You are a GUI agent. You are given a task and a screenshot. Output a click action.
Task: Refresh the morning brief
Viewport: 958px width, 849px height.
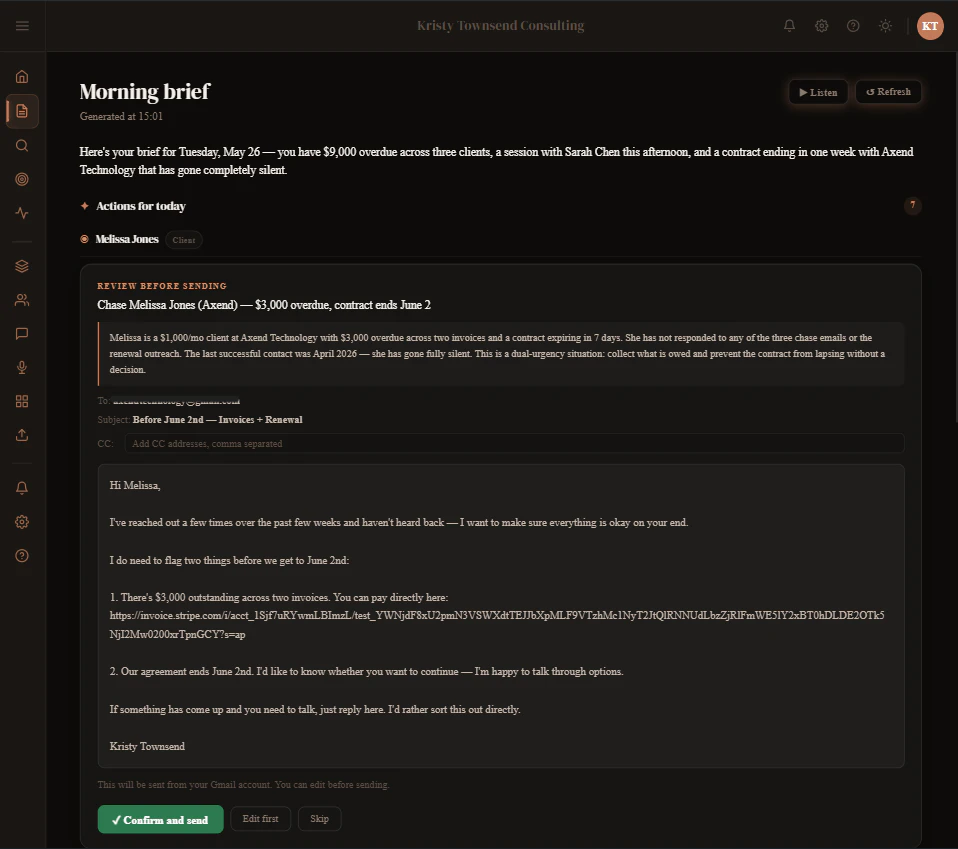[x=888, y=92]
